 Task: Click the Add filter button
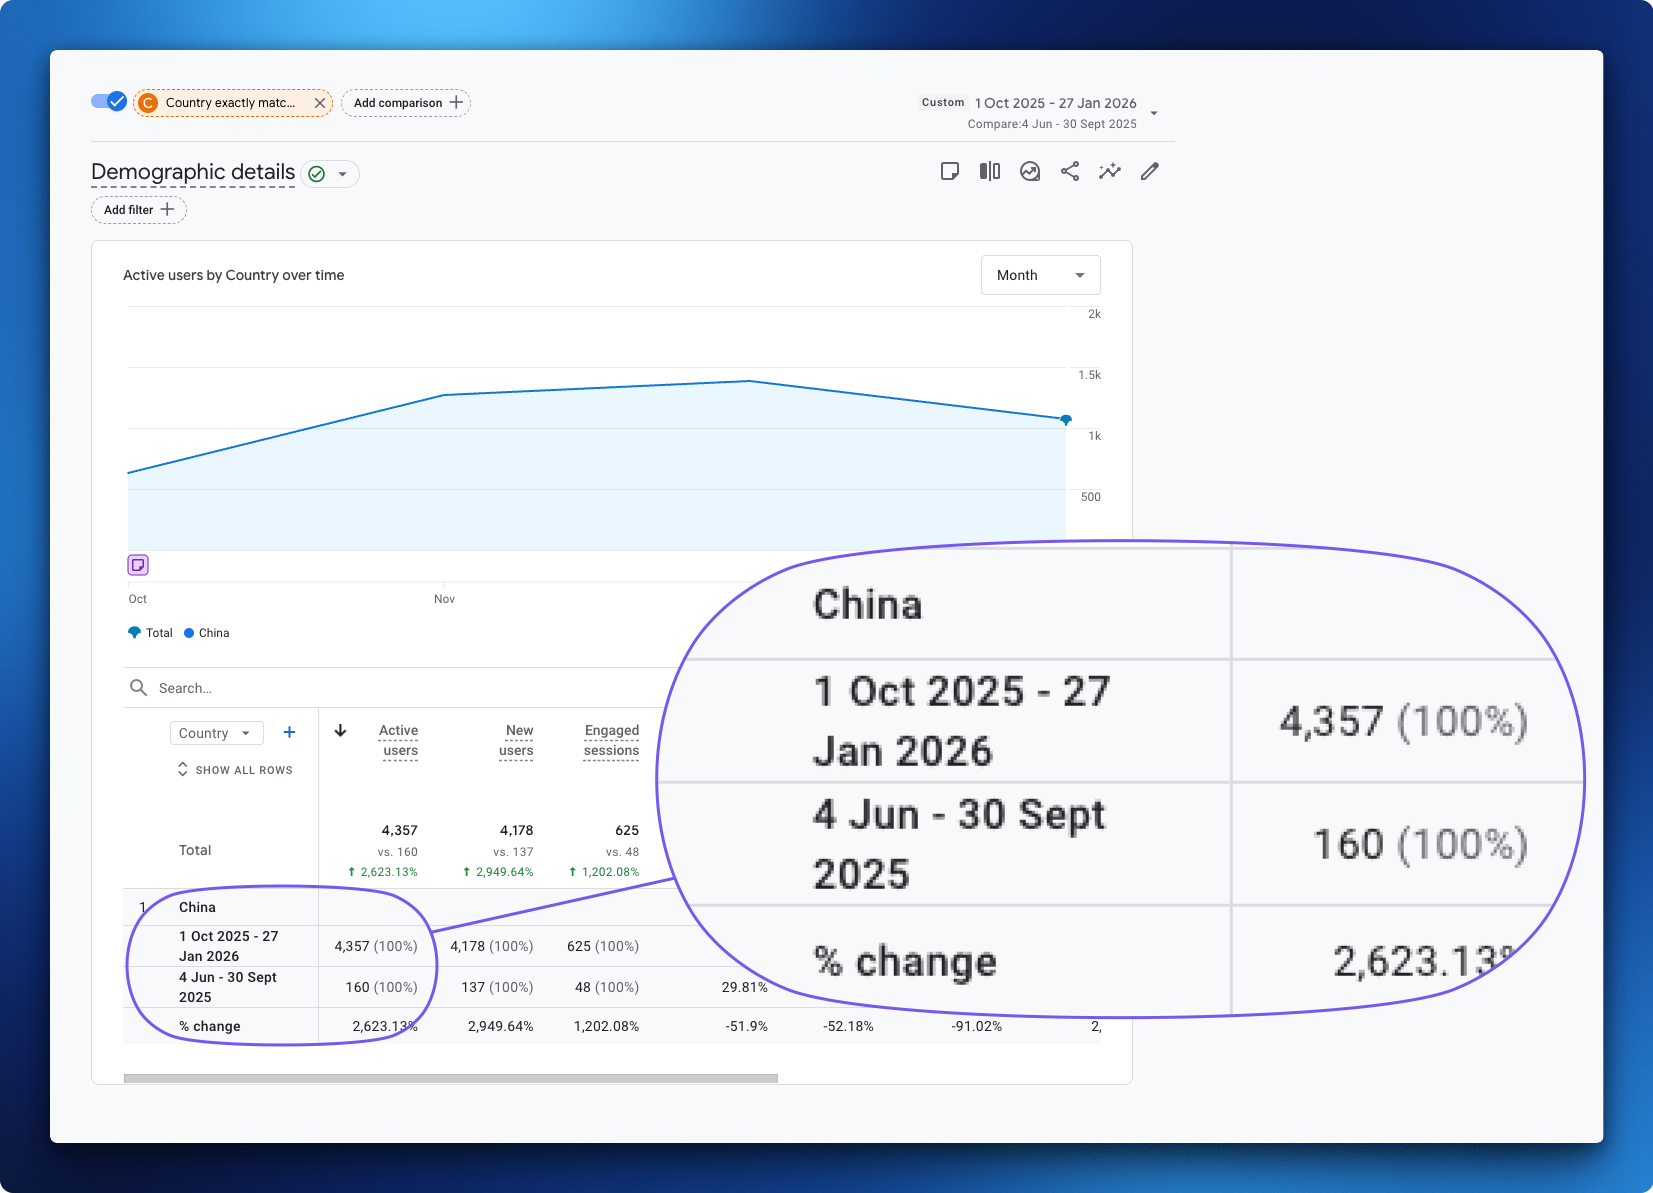click(138, 209)
